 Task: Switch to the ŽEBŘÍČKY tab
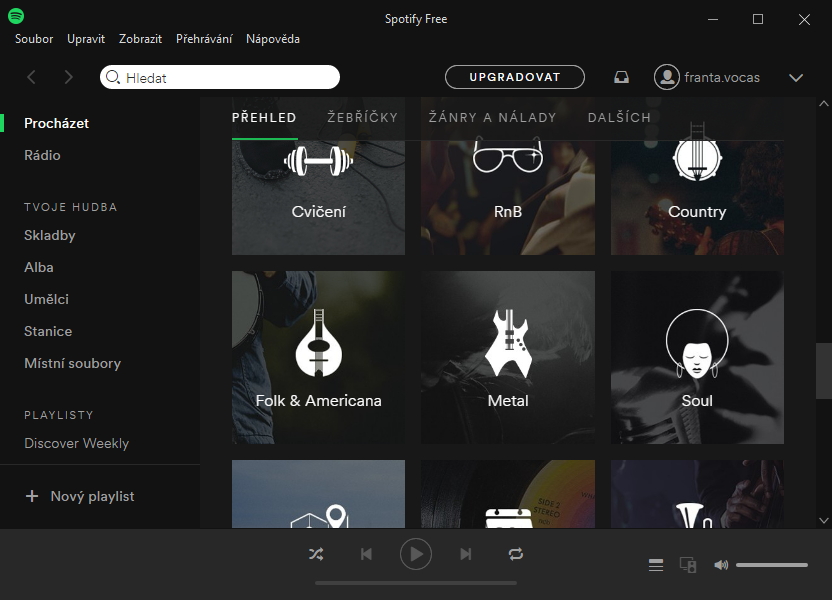coord(362,117)
